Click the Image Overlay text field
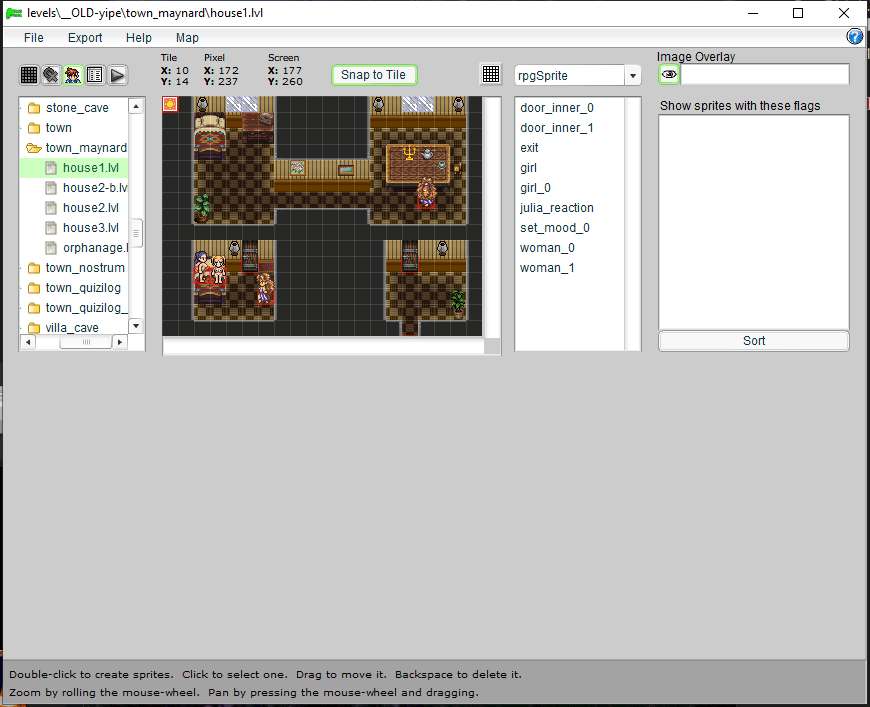 pyautogui.click(x=765, y=75)
